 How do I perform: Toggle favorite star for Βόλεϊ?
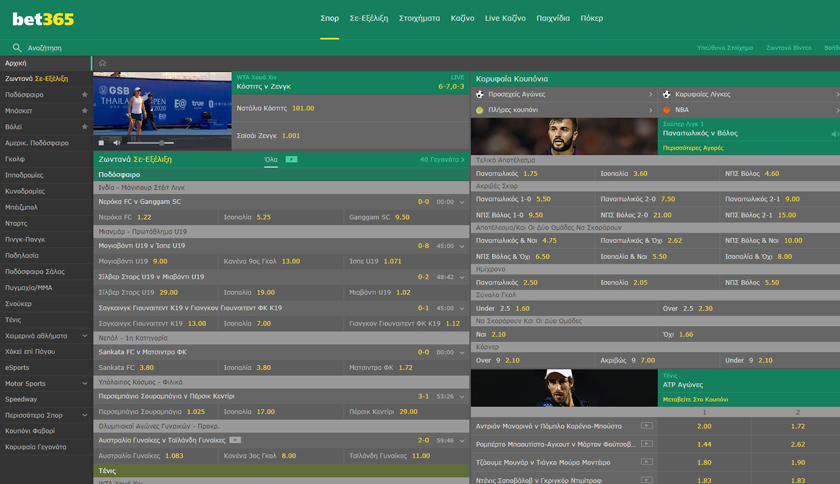point(84,126)
